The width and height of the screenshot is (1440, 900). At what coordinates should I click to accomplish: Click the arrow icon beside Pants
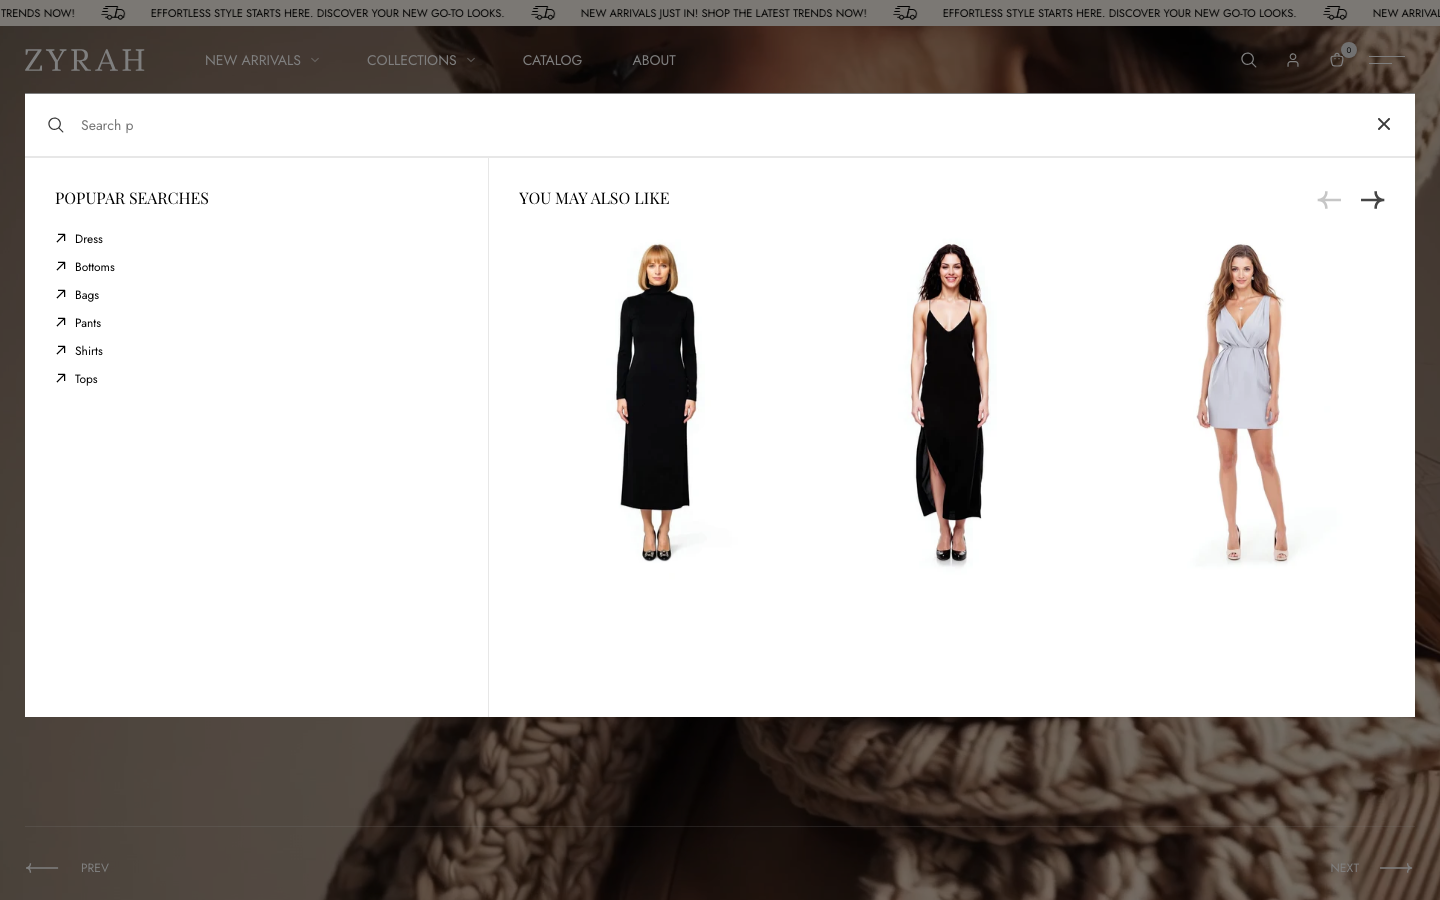pos(61,322)
